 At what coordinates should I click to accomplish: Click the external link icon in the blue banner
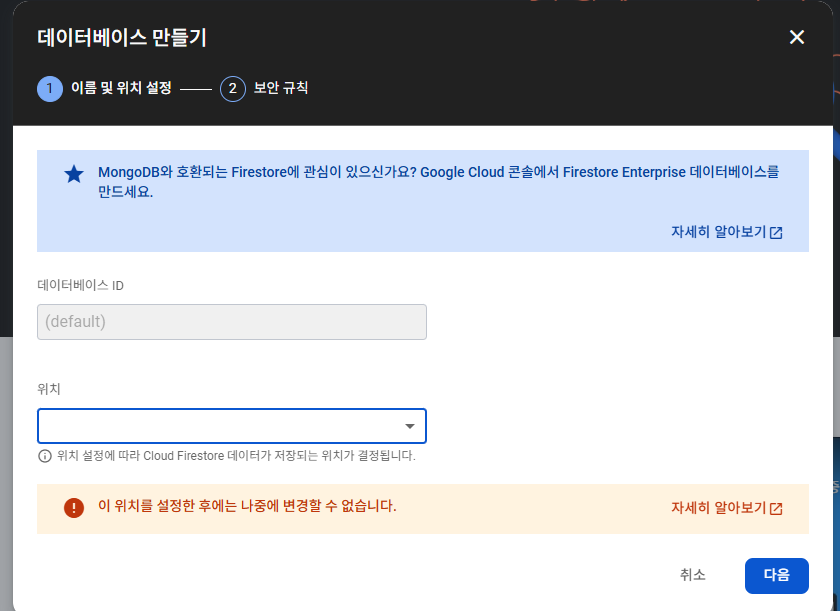click(x=776, y=232)
